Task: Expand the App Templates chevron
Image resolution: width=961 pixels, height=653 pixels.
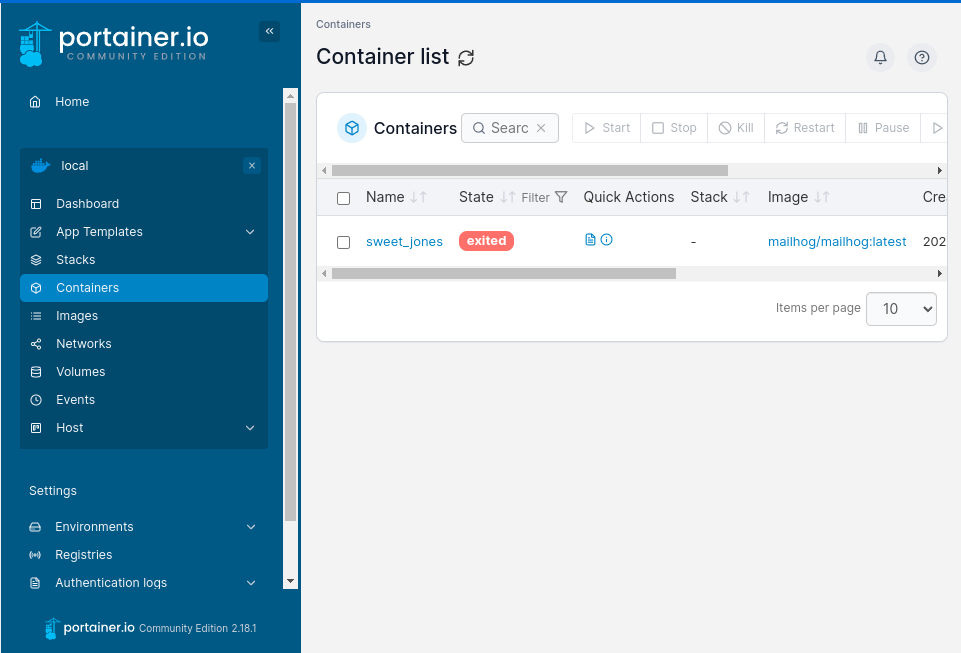Action: pos(250,232)
